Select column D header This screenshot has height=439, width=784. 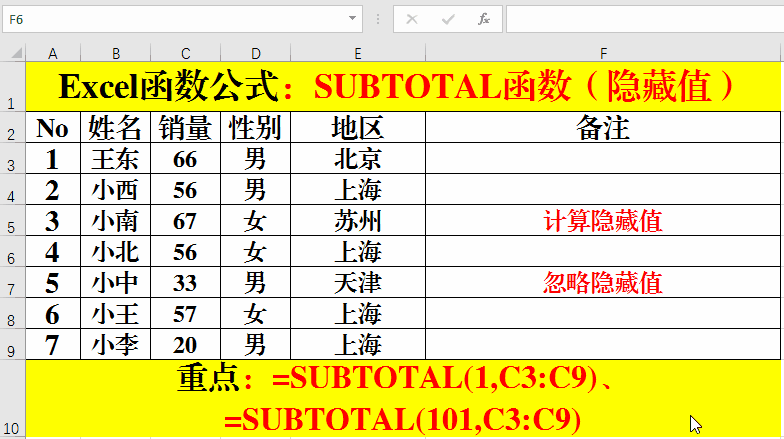coord(256,53)
